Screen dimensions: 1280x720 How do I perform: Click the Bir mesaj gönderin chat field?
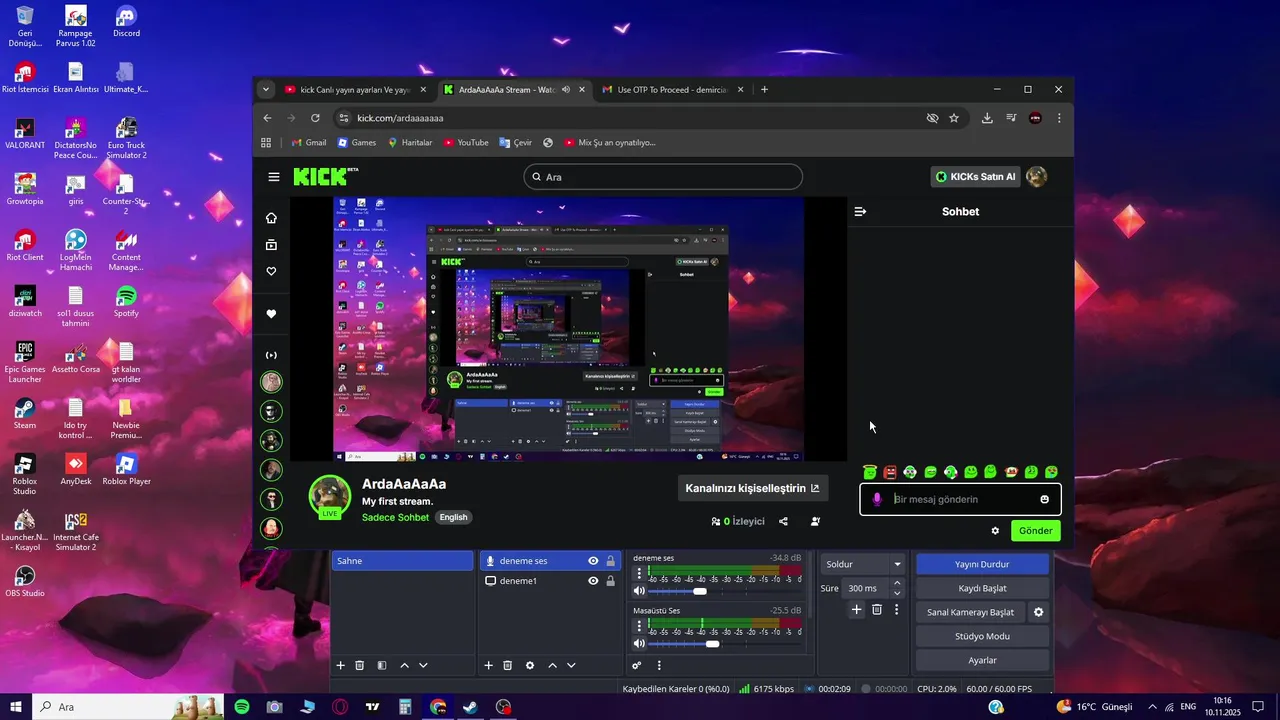(x=960, y=499)
